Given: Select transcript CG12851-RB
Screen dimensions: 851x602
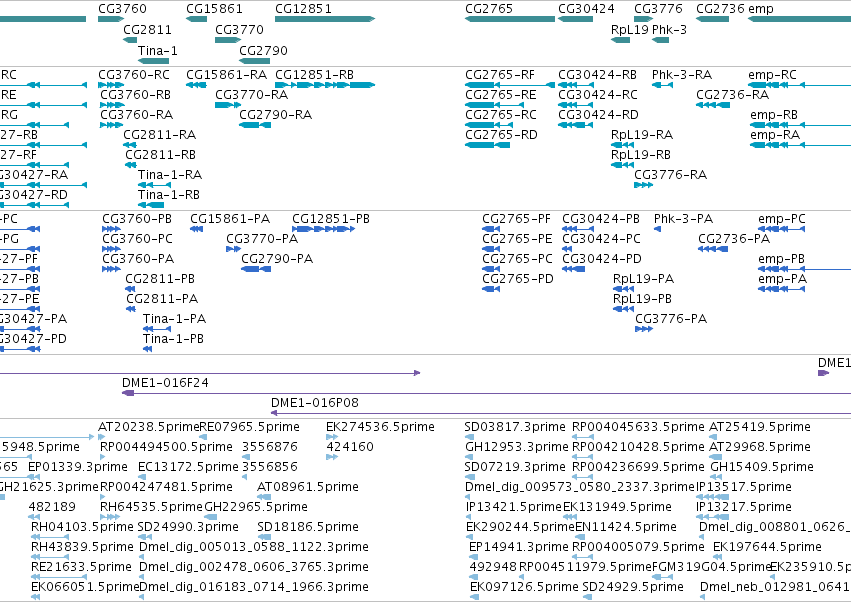Looking at the screenshot, I should 314,74.
